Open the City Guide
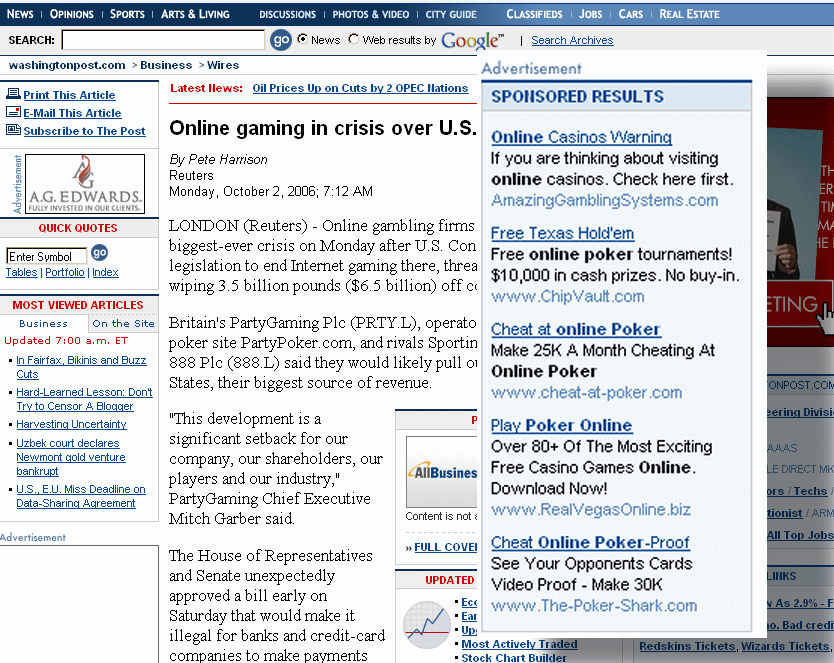Screen dimensions: 834x663 click(x=451, y=15)
